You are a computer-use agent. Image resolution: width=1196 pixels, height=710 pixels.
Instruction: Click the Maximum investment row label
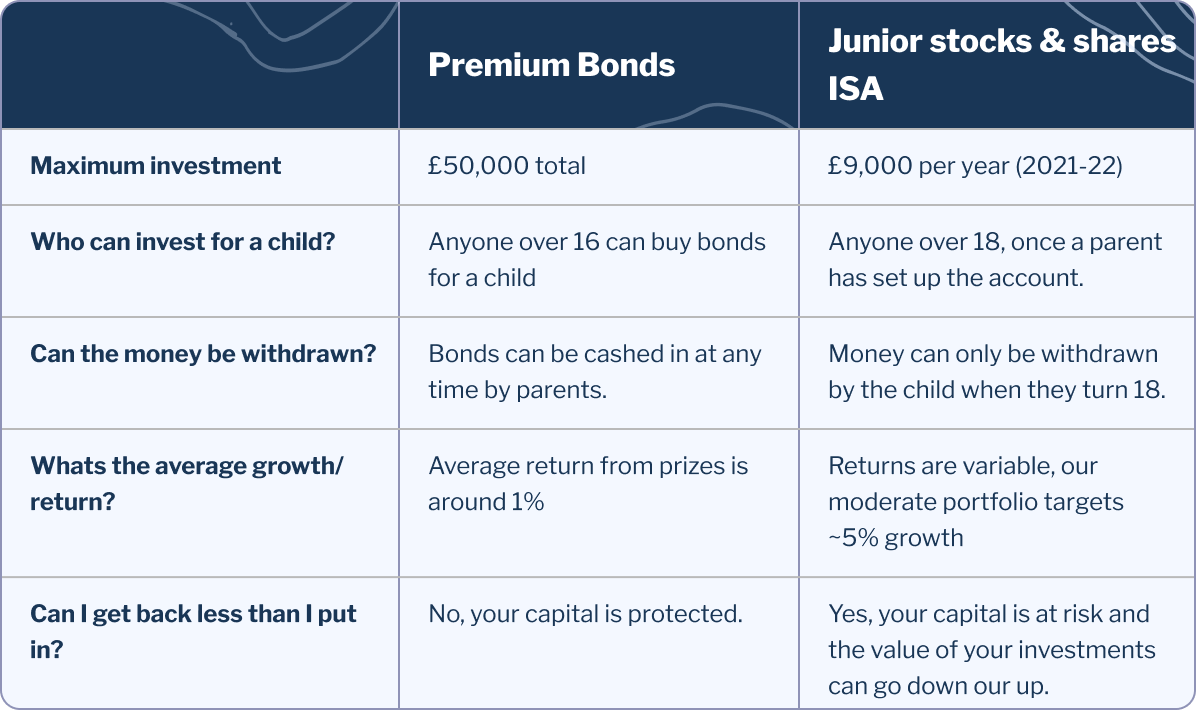[x=156, y=165]
